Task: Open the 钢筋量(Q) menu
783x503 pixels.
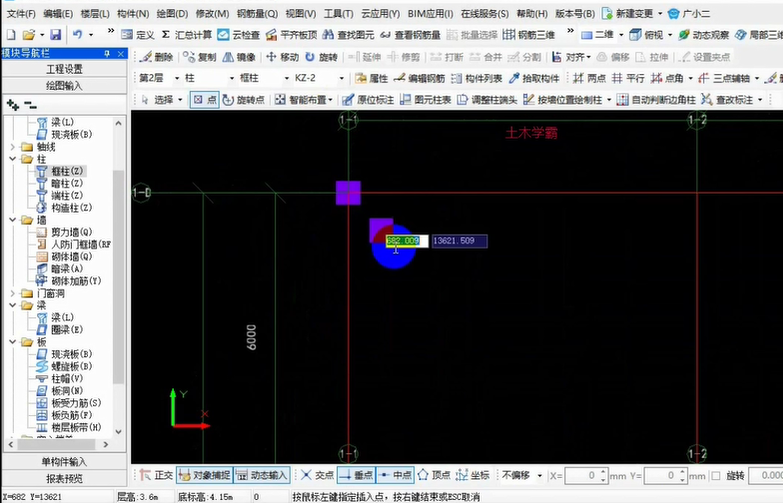Action: pos(257,14)
